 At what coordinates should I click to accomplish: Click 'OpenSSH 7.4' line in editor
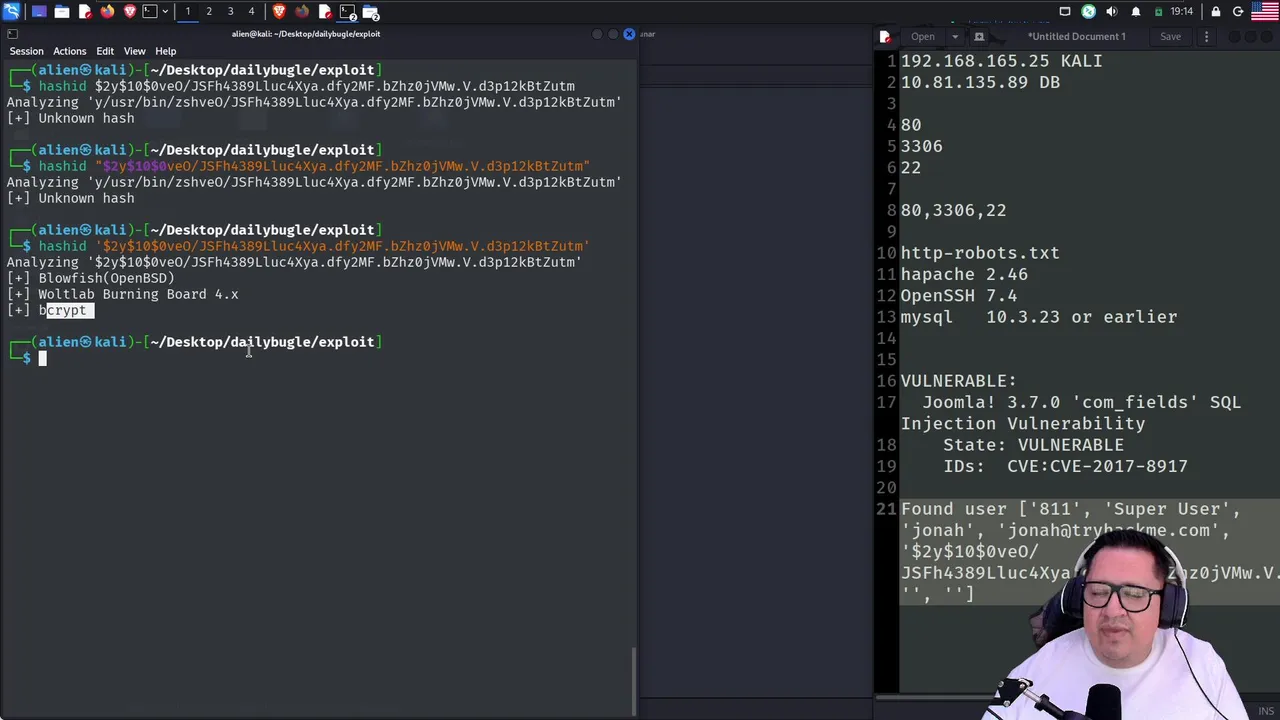pos(958,295)
